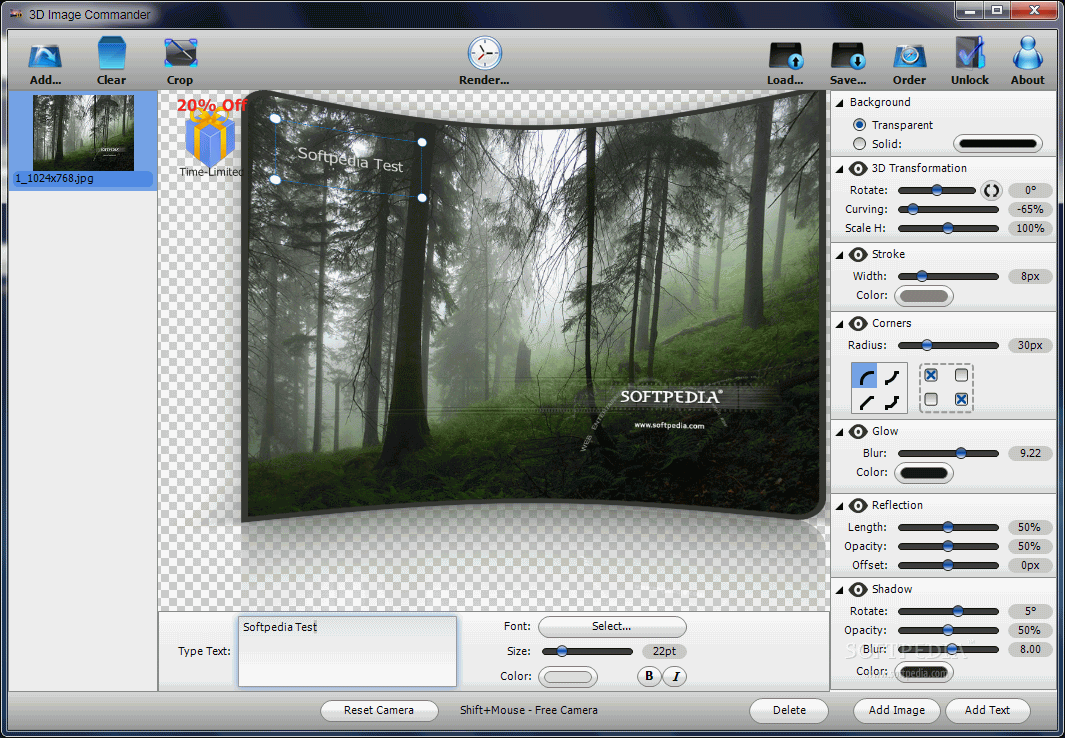Screen dimensions: 1065x738
Task: Open the Solid background color swatch
Action: pos(998,144)
